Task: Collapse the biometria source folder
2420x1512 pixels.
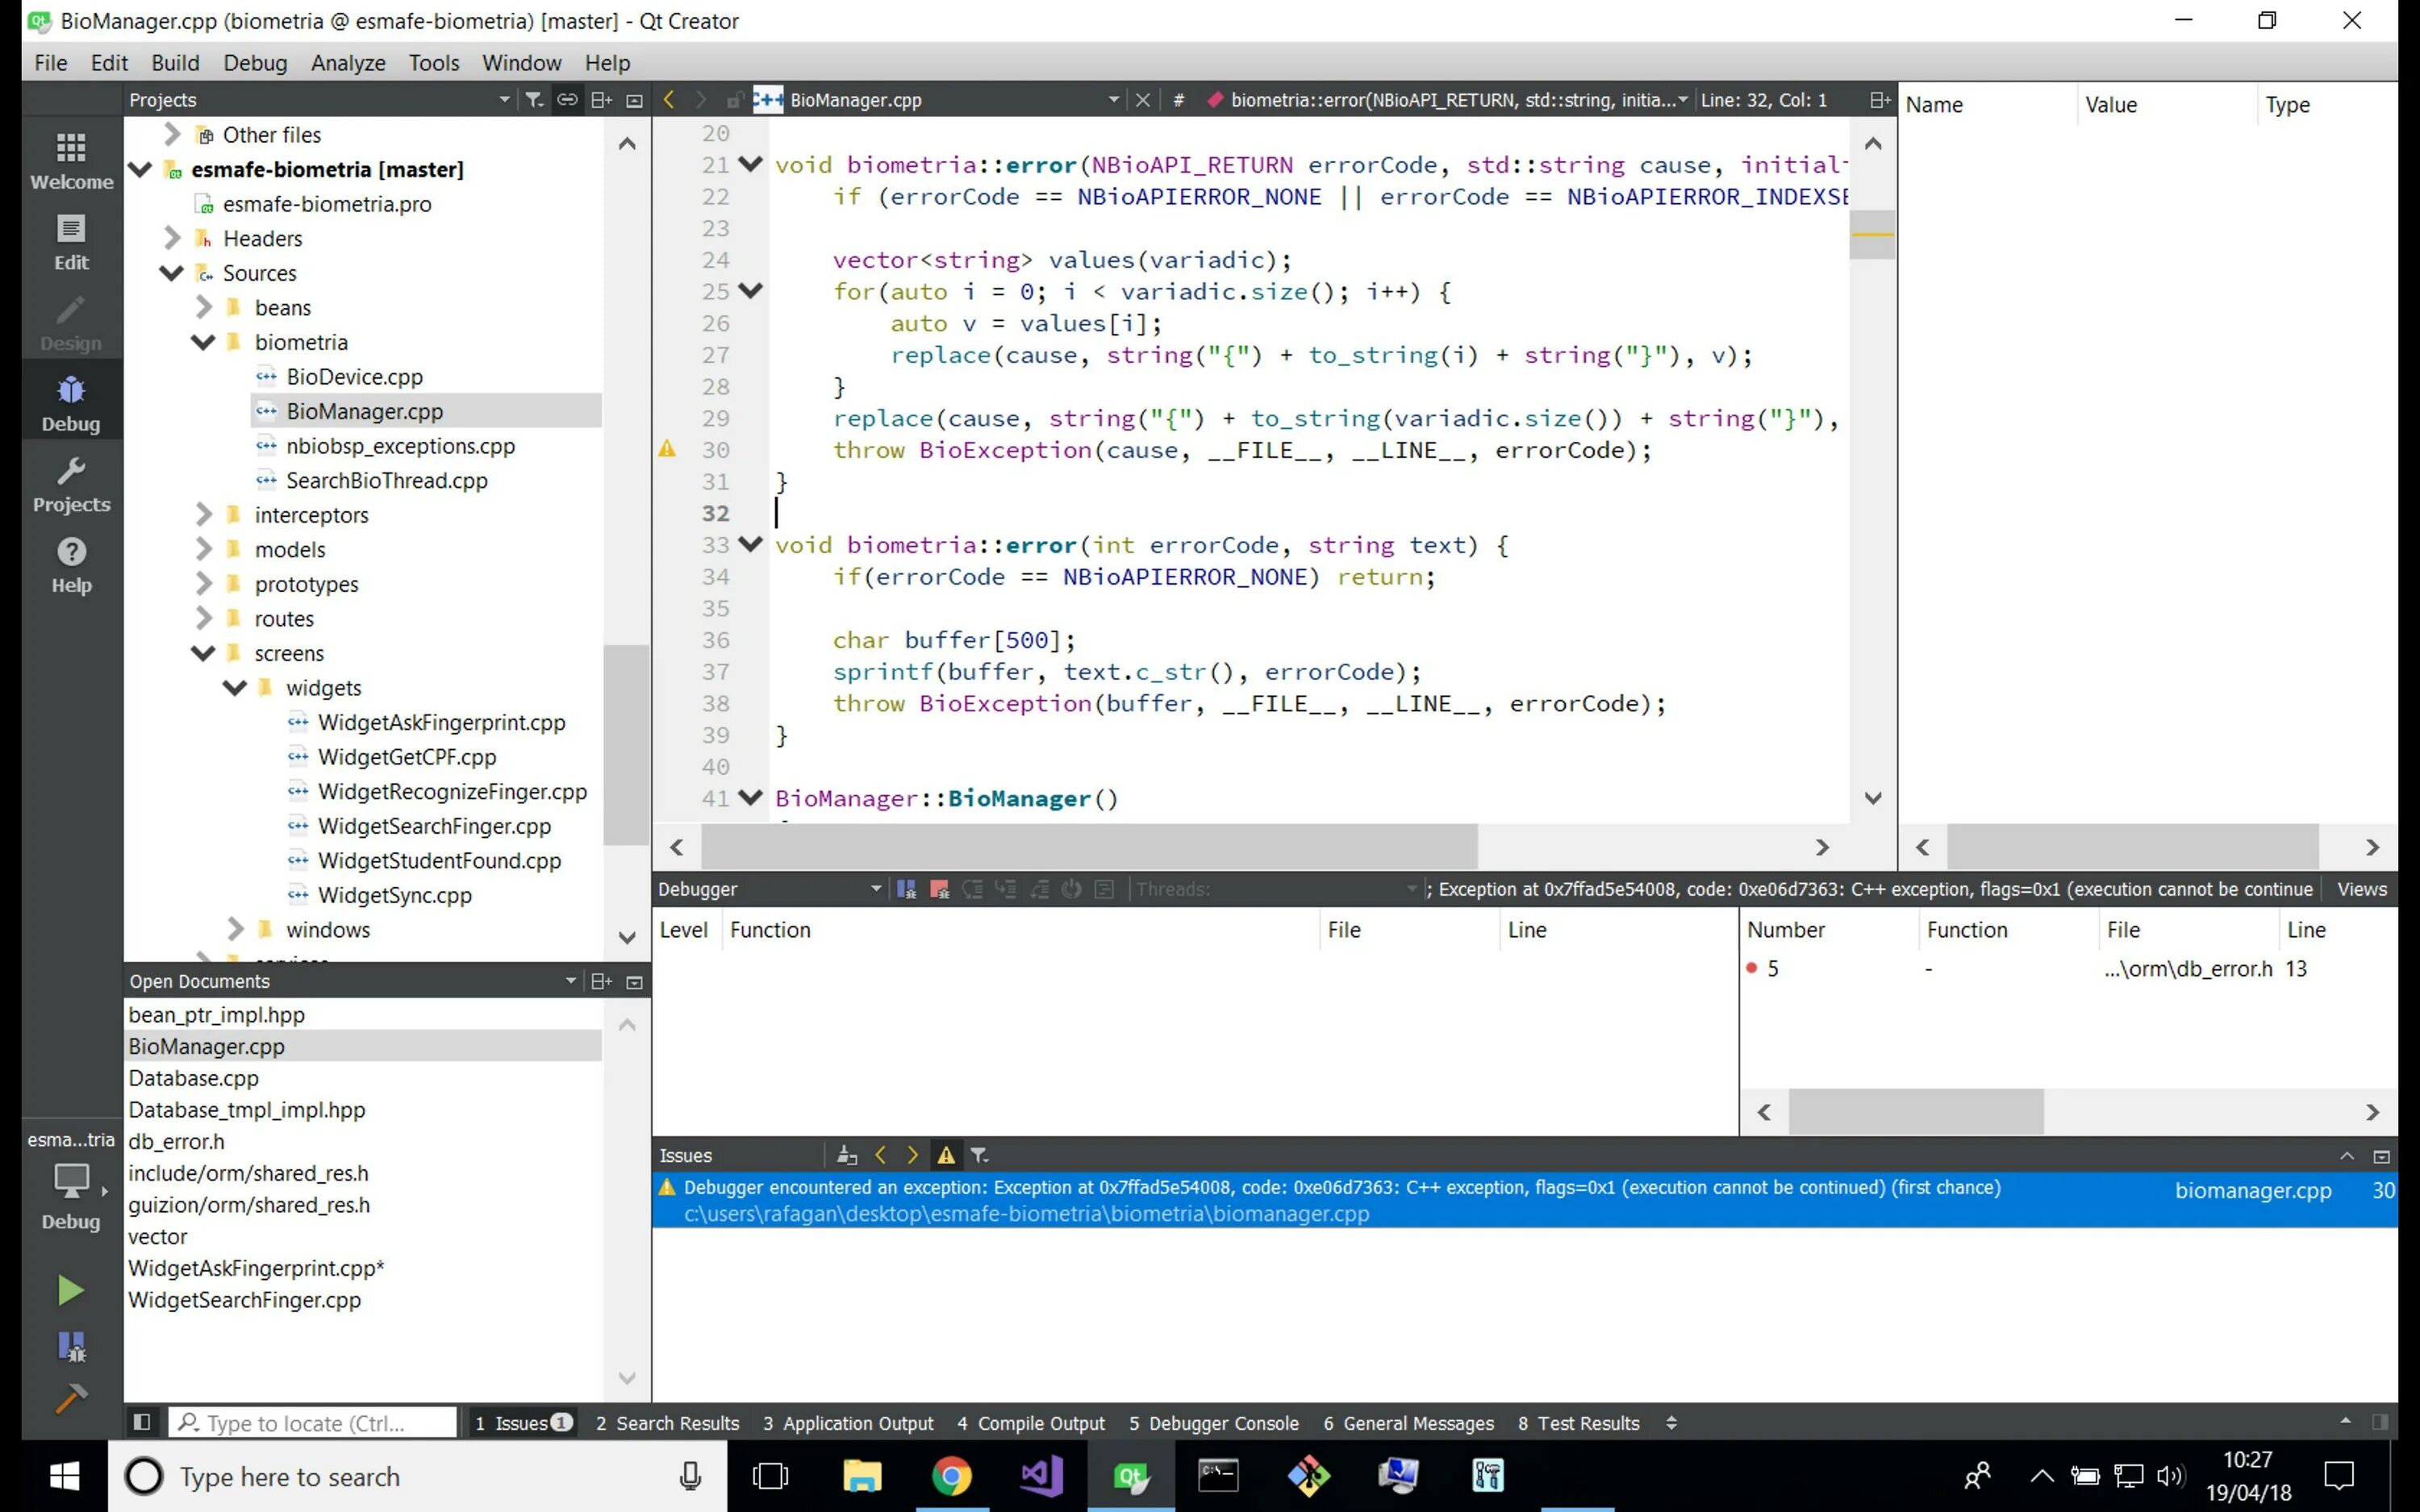Action: (x=203, y=342)
